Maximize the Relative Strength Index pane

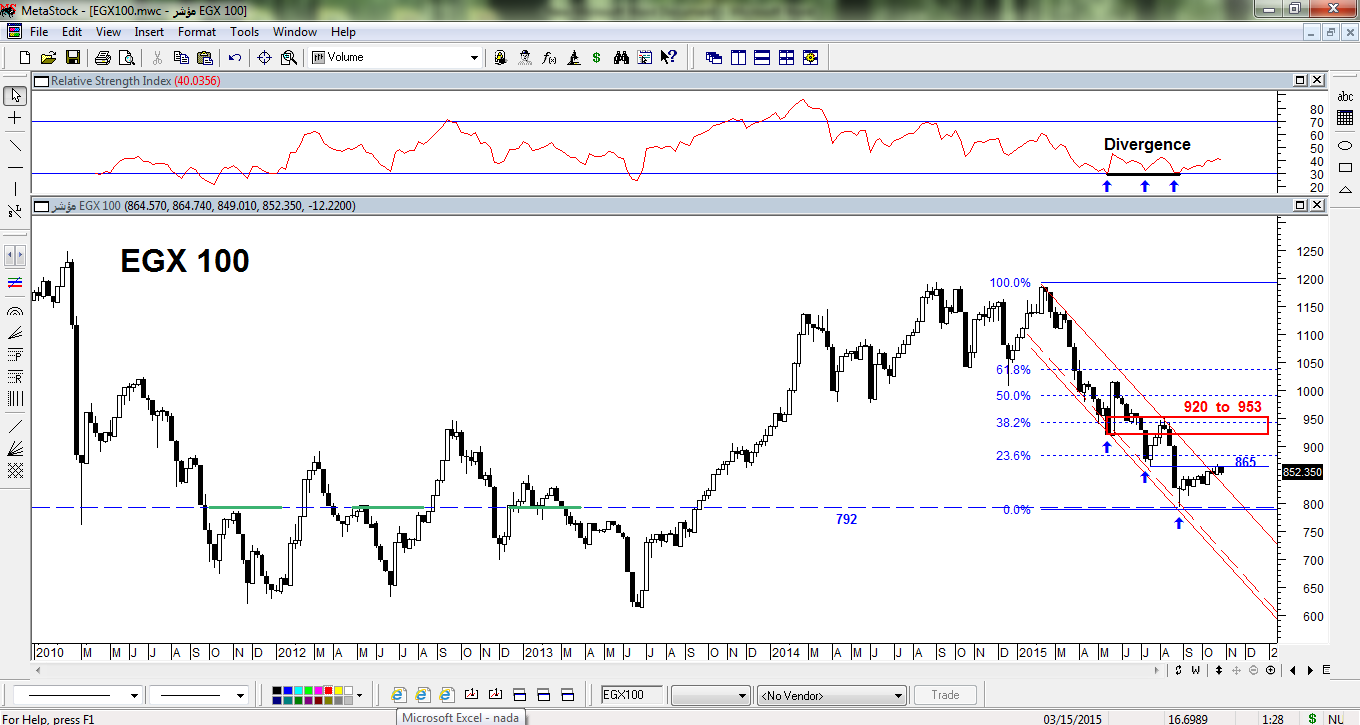click(x=1300, y=80)
